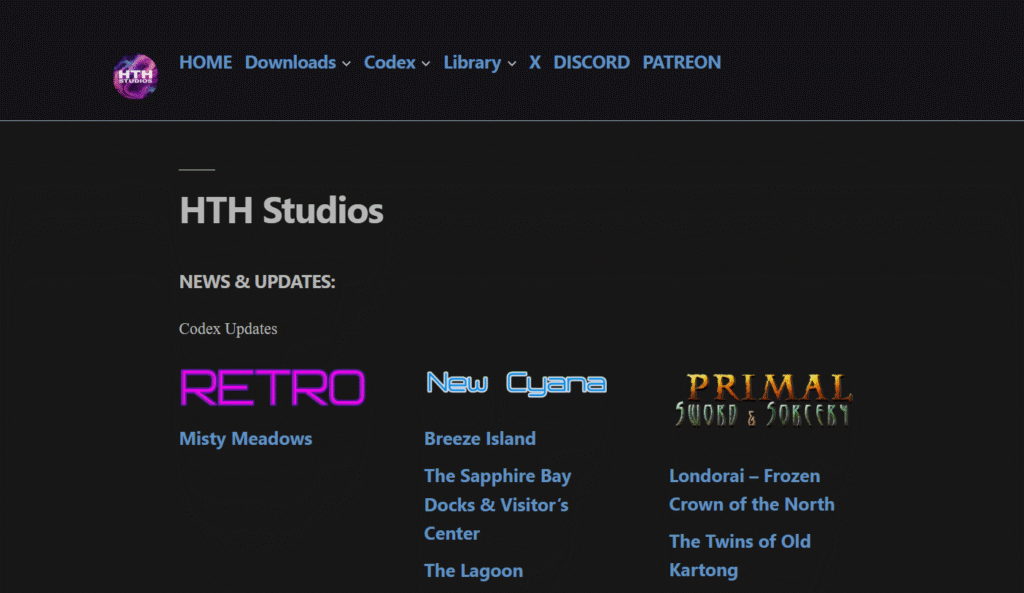Click The Sapphire Bay Docks & Visitor's Center link
The height and width of the screenshot is (593, 1024).
click(x=497, y=505)
